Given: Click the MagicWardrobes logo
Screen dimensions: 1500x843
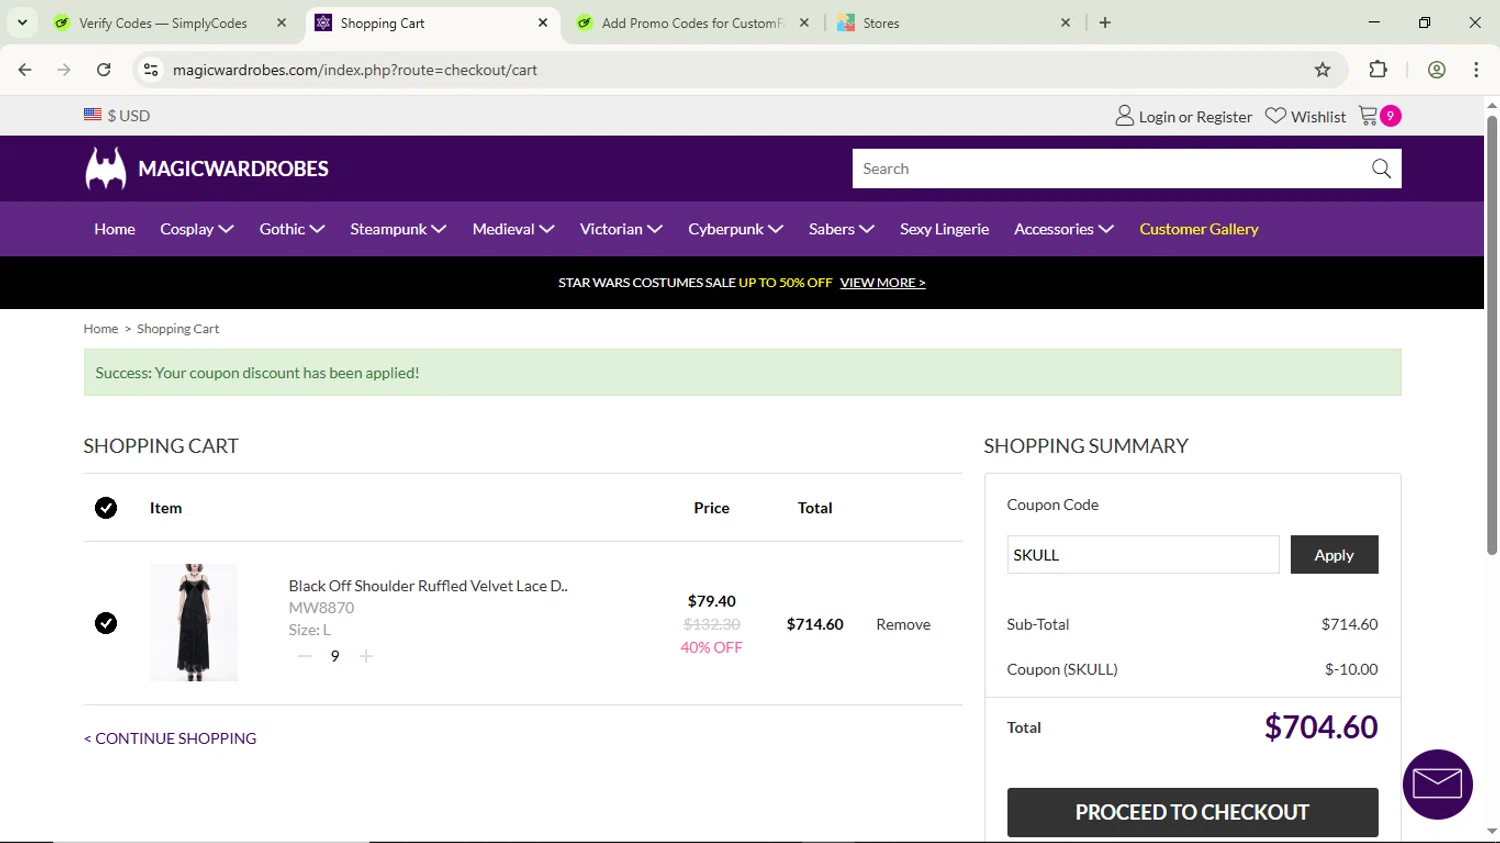Looking at the screenshot, I should 207,168.
